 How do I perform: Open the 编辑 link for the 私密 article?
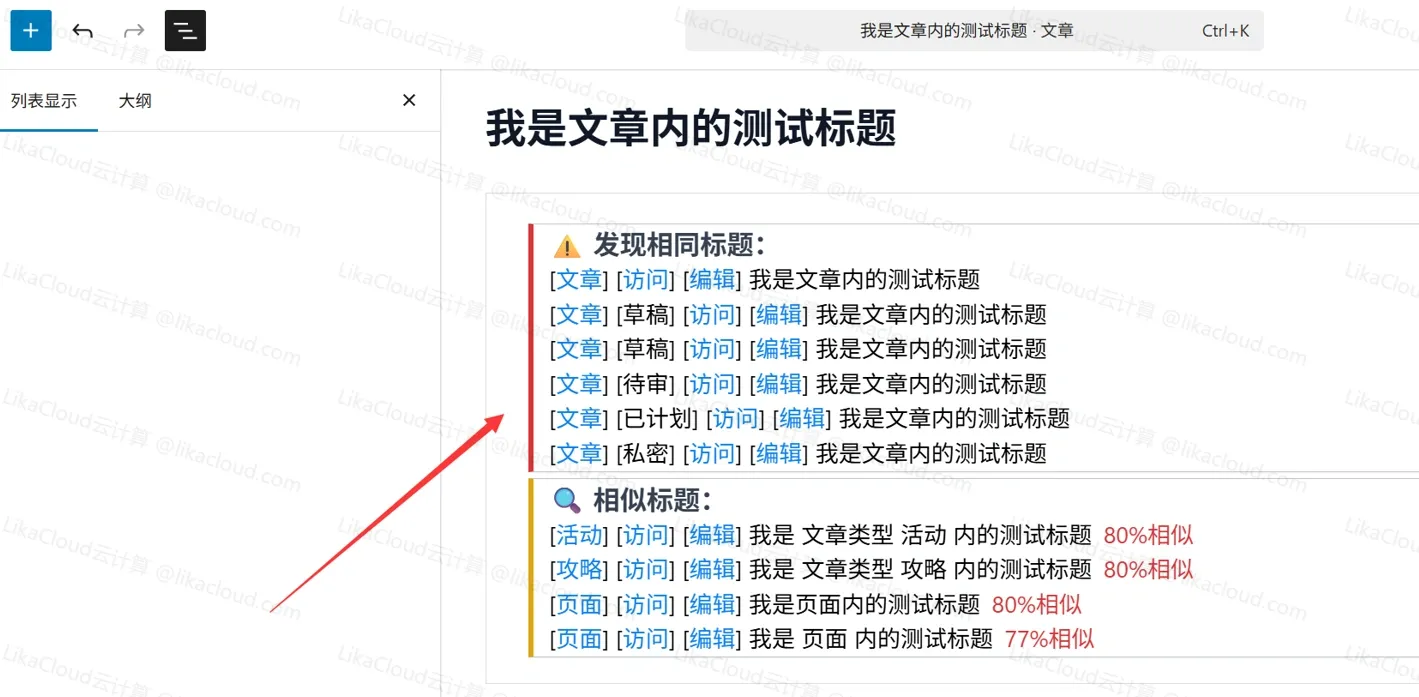click(x=778, y=453)
